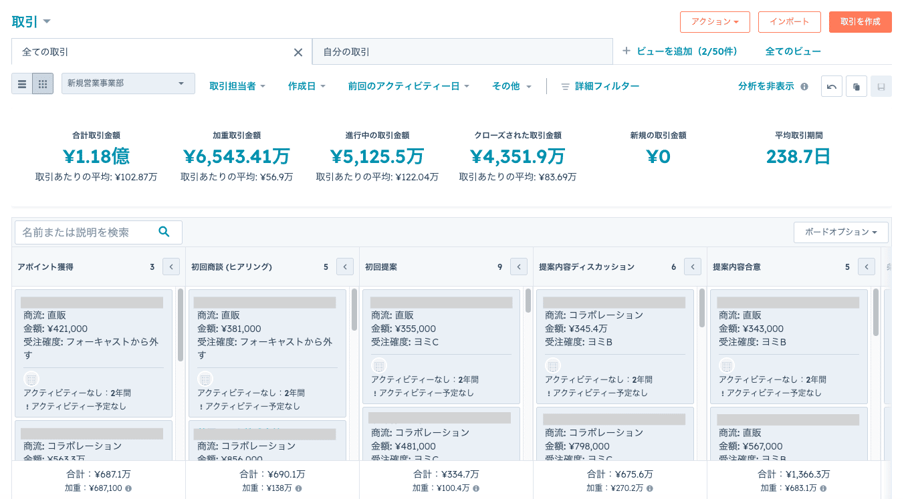The width and height of the screenshot is (908, 499).
Task: Click the search magnifier icon
Action: (x=164, y=232)
